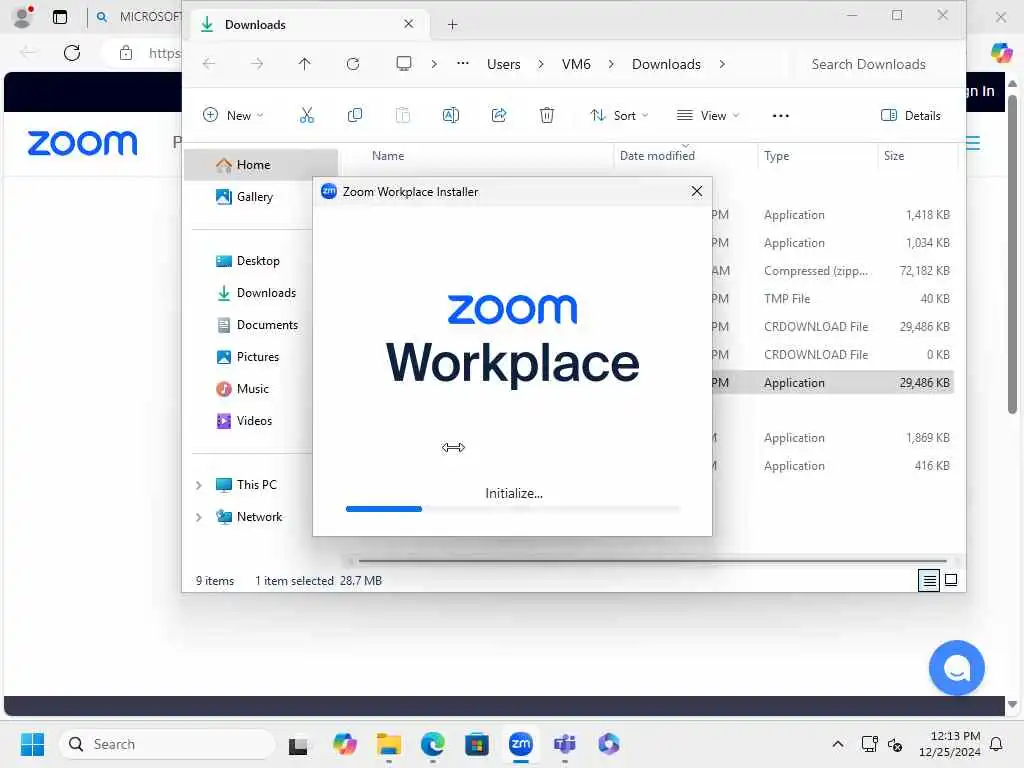This screenshot has height=768, width=1024.
Task: Click the Cut scissors icon in Explorer toolbar
Action: click(x=306, y=116)
